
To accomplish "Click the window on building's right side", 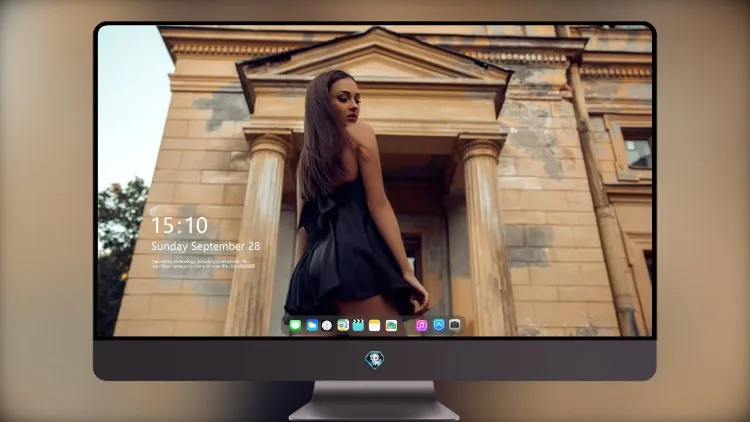I will pos(637,149).
